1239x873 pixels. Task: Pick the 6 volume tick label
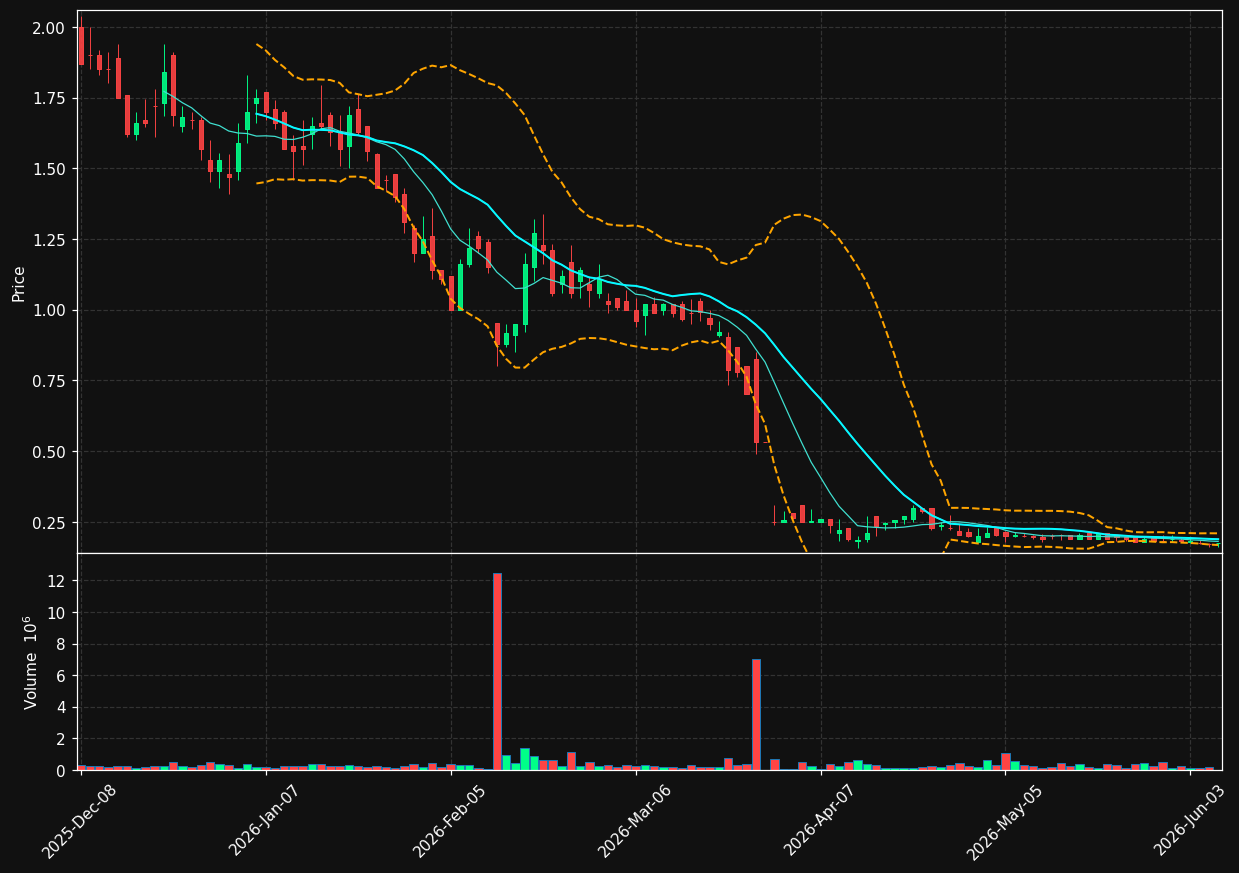tap(62, 676)
